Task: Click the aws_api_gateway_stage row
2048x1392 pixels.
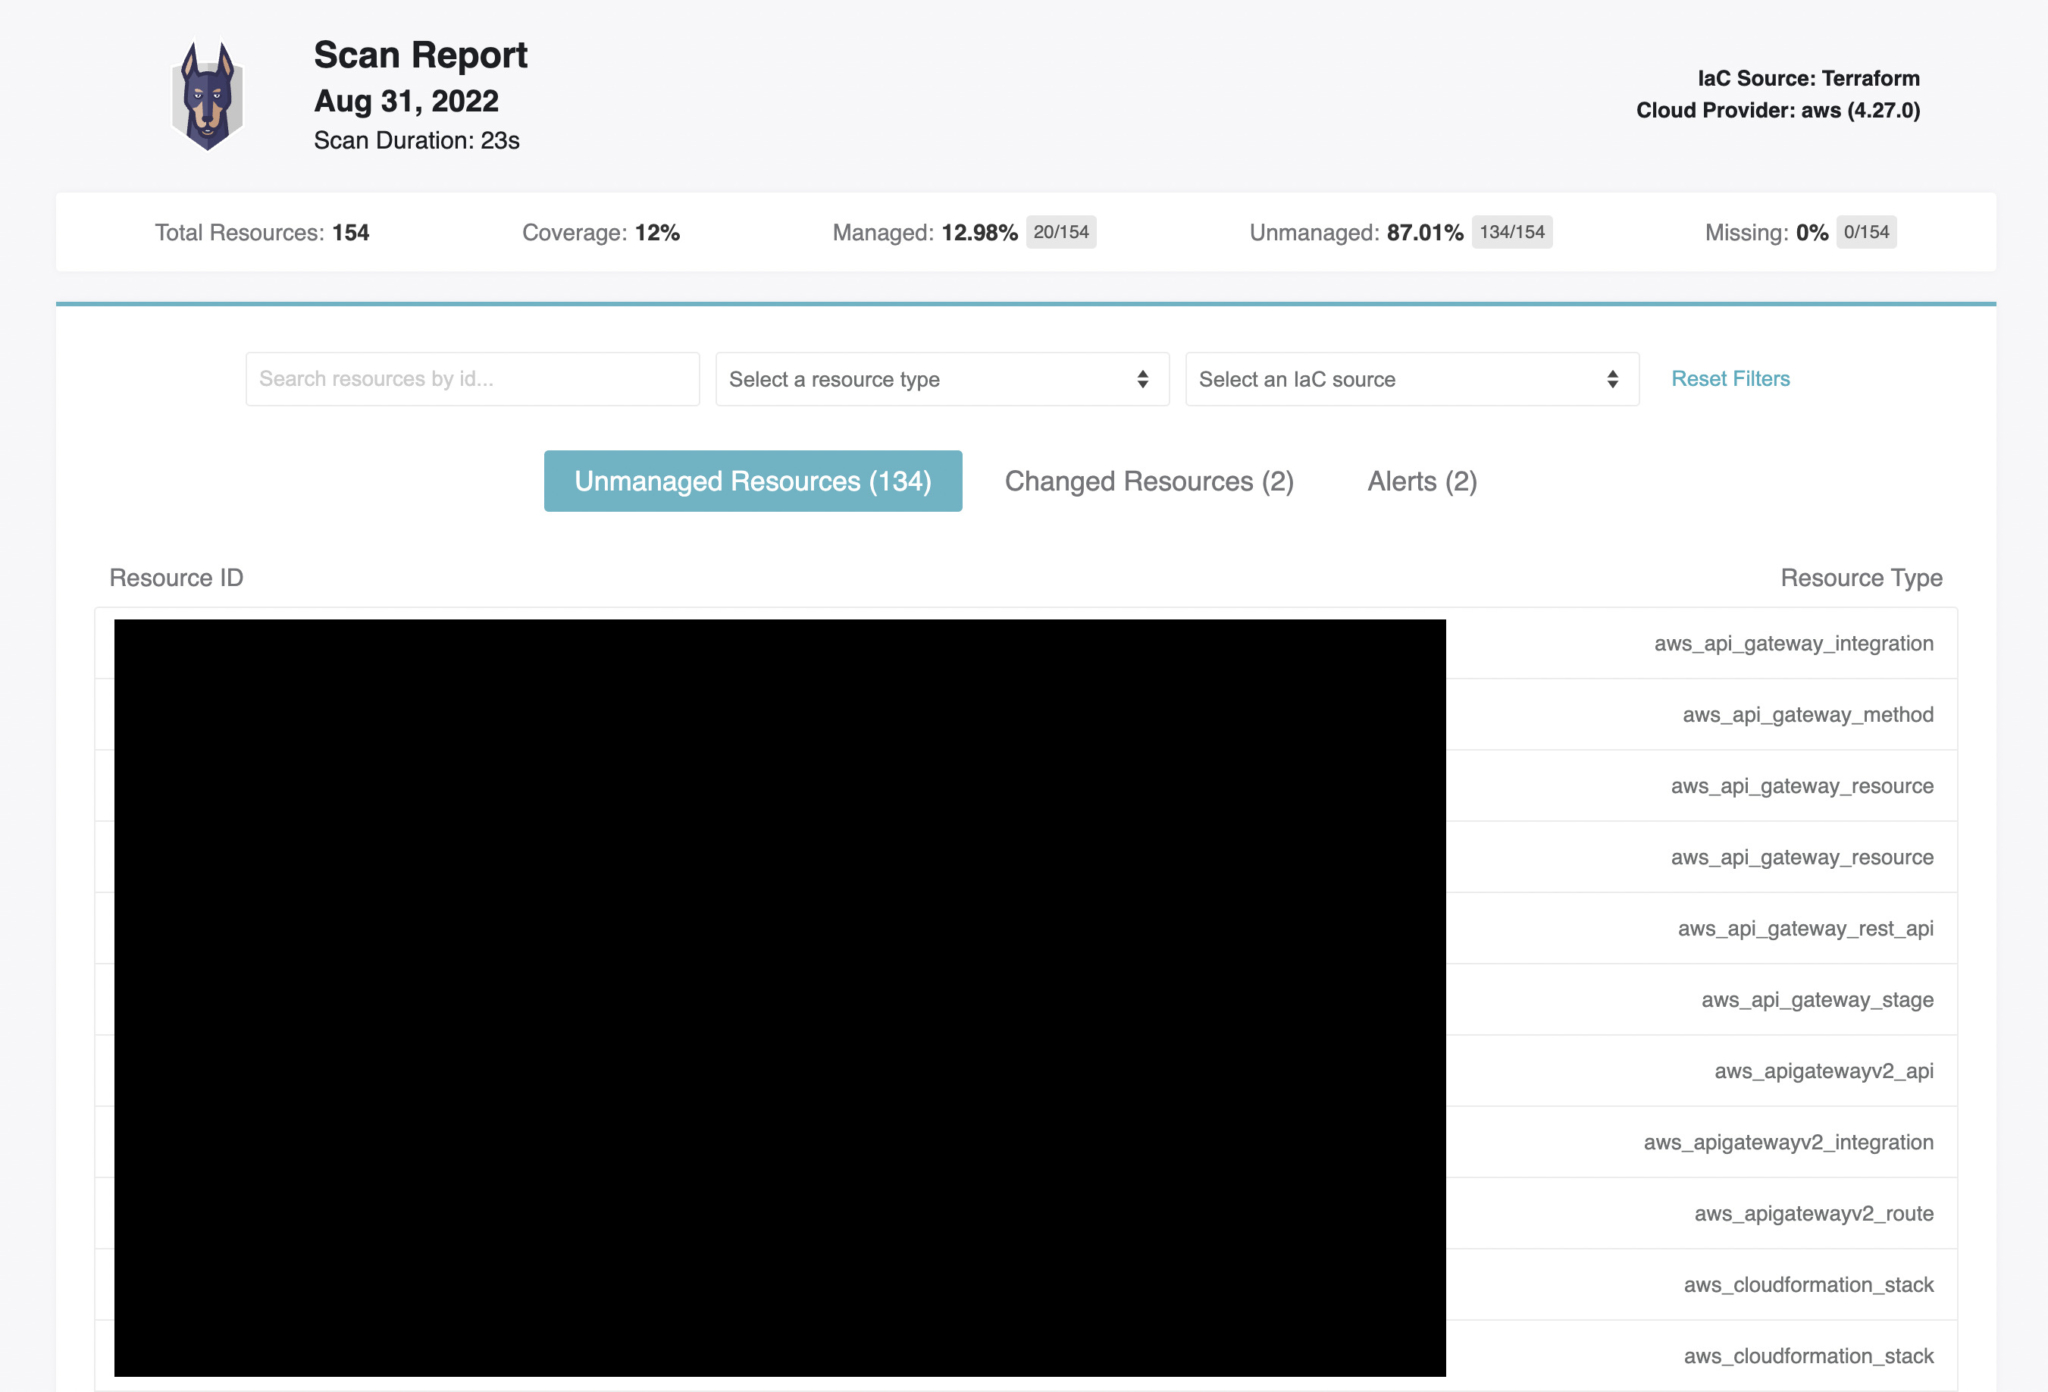Action: [x=1816, y=1000]
